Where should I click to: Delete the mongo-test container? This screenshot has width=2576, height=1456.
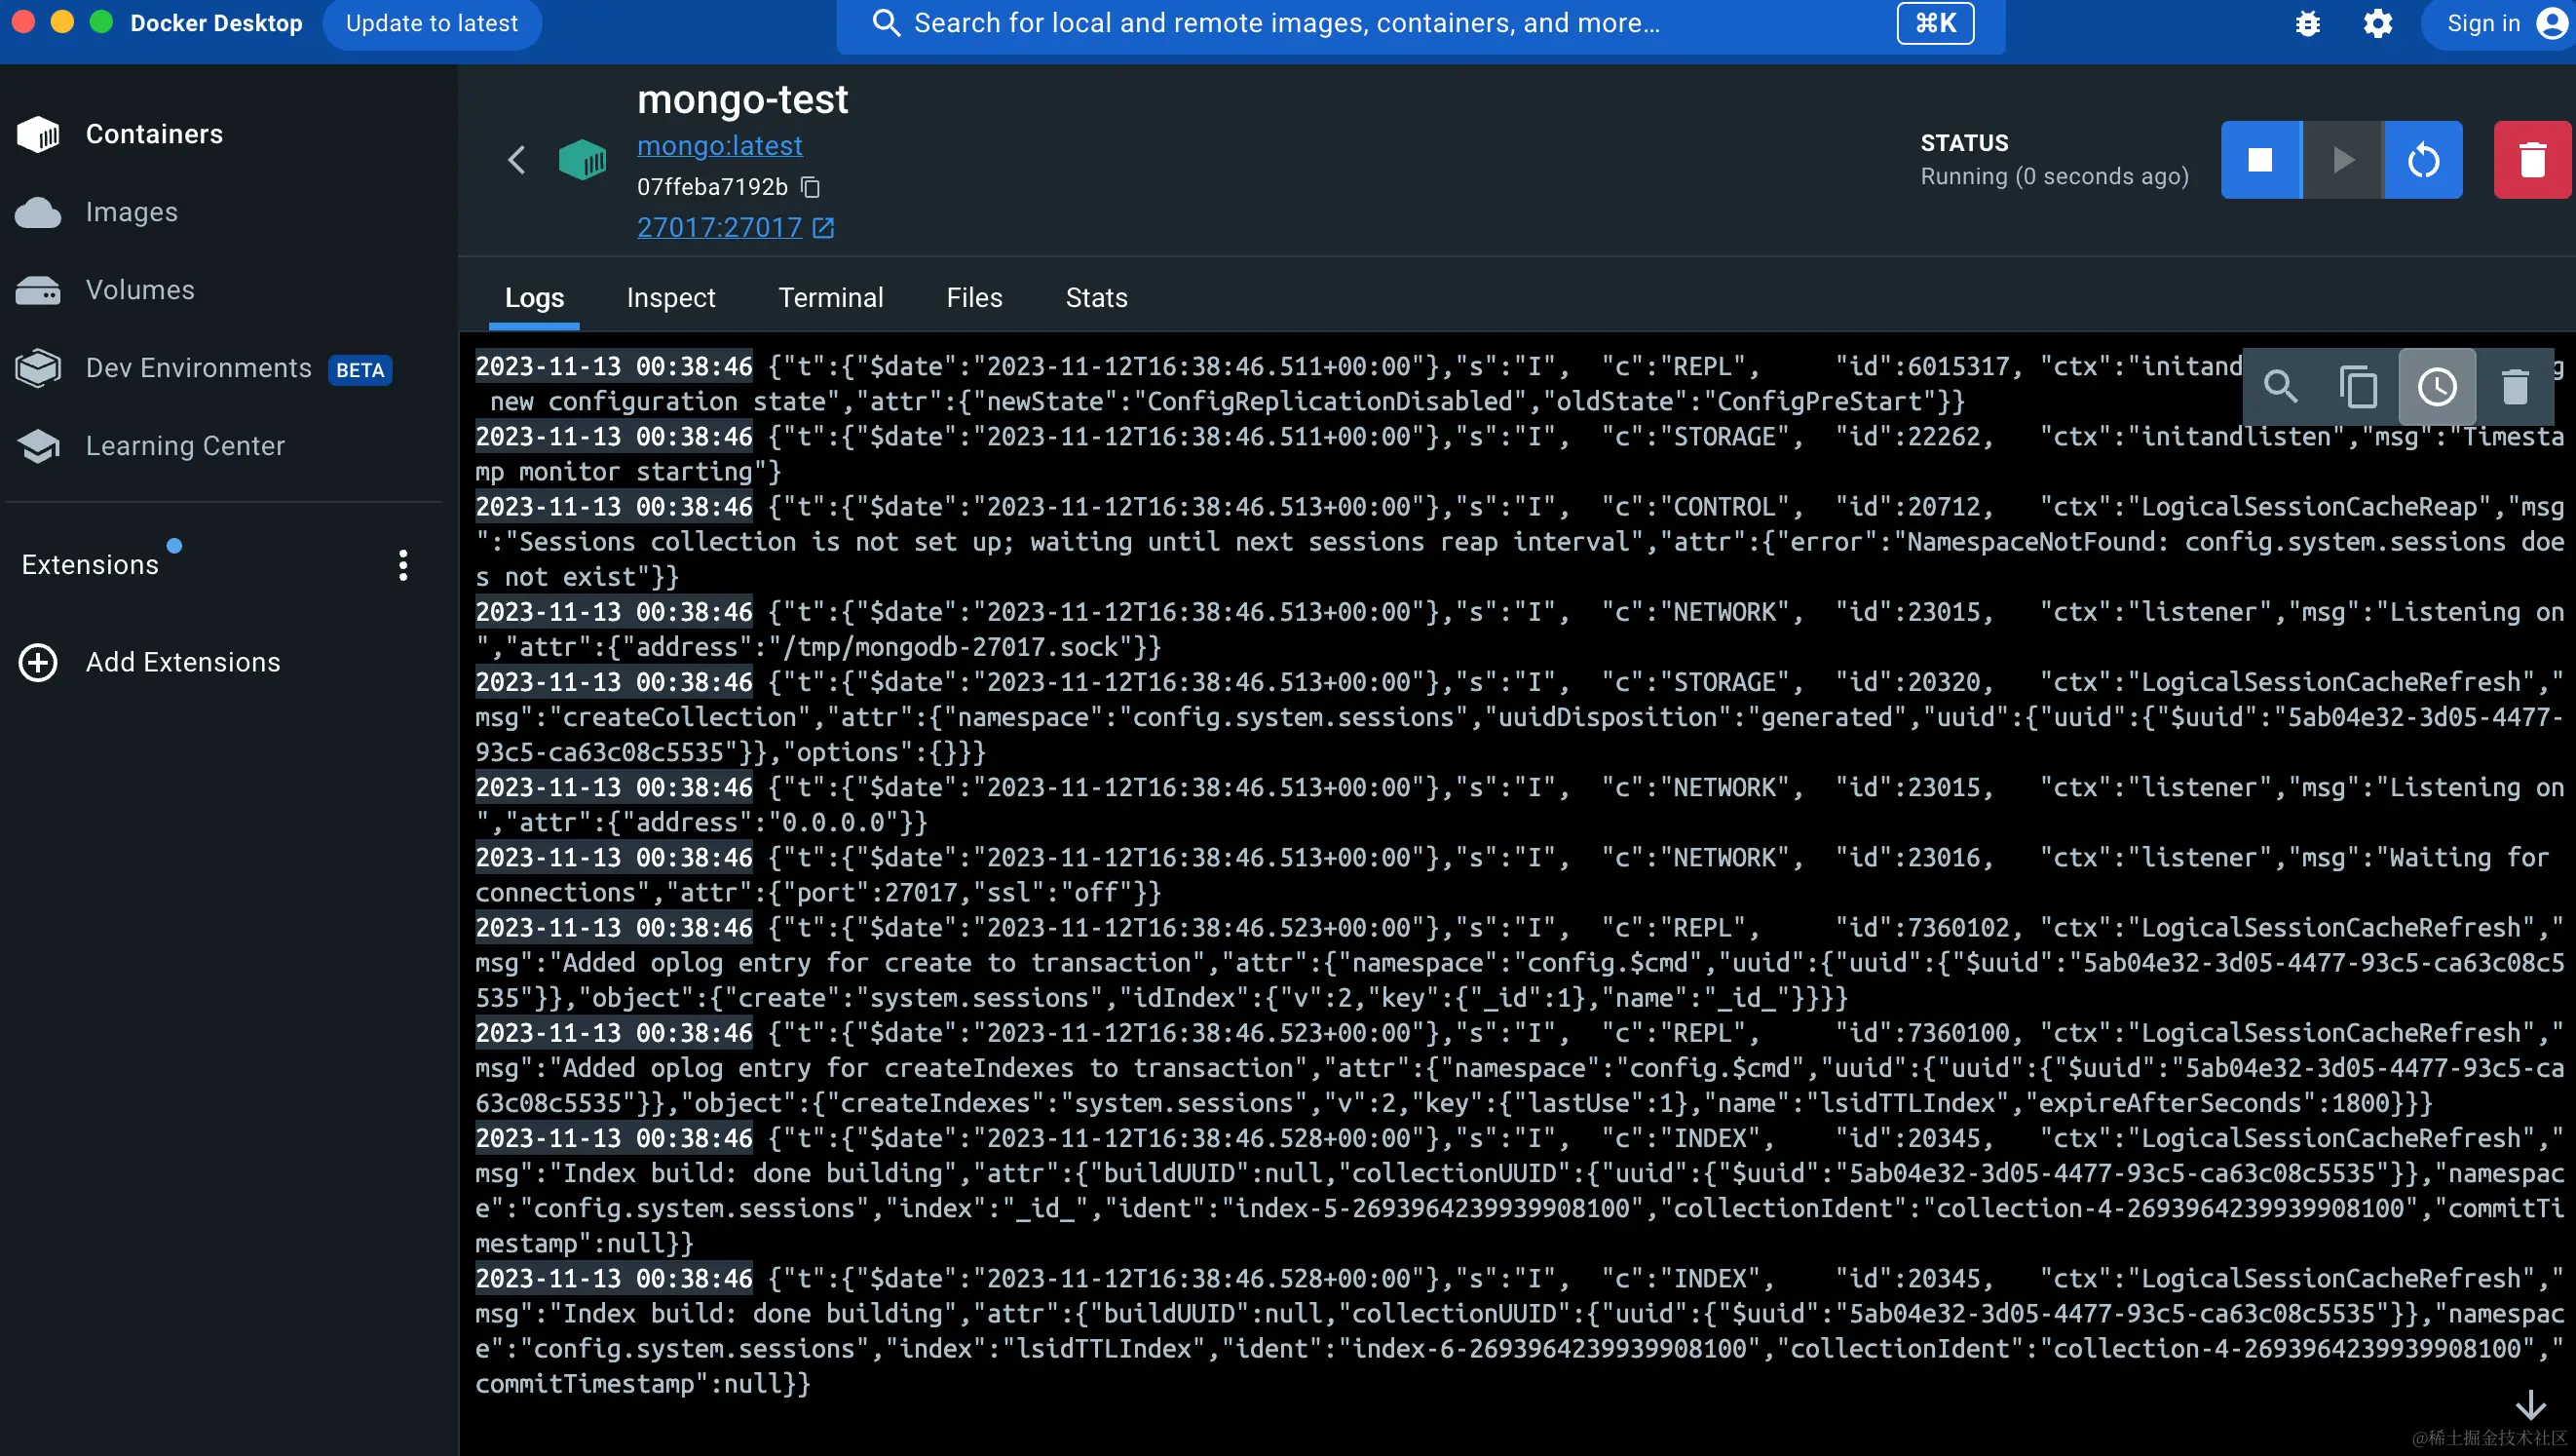point(2531,160)
